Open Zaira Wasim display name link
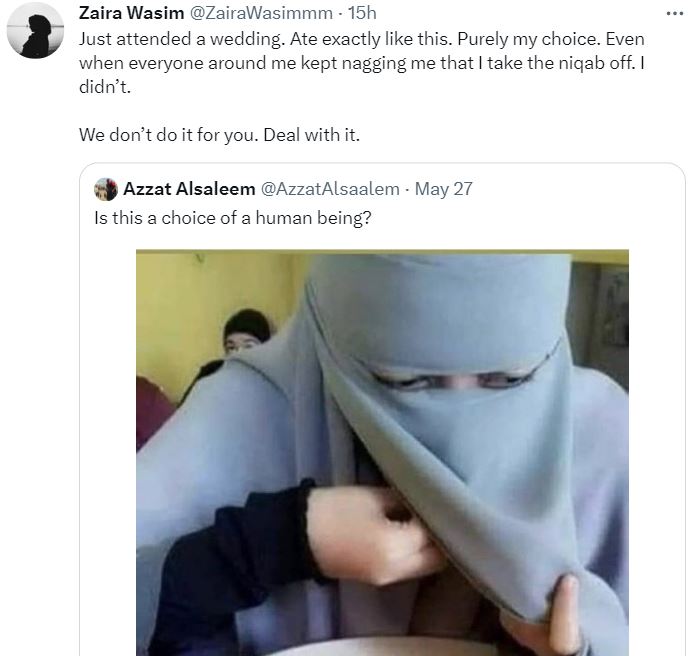700x656 pixels. (x=131, y=13)
